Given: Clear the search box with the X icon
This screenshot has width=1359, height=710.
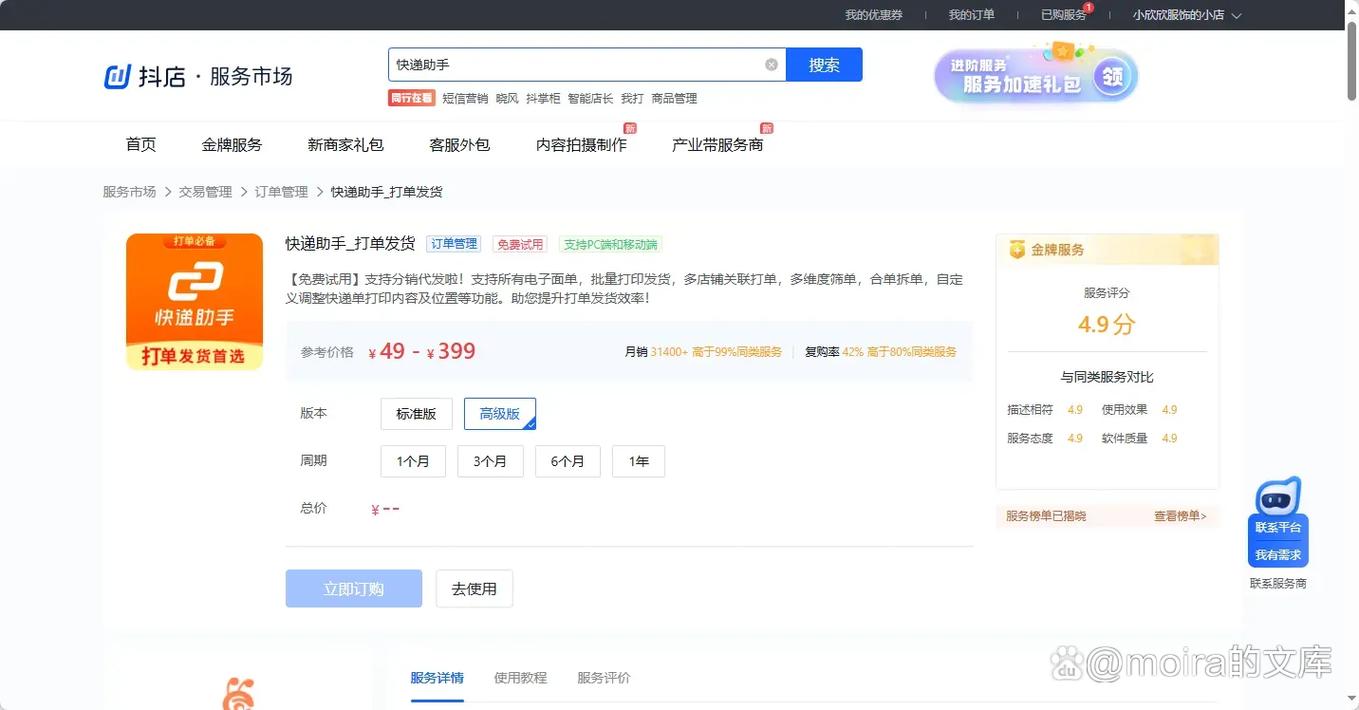Looking at the screenshot, I should [771, 65].
